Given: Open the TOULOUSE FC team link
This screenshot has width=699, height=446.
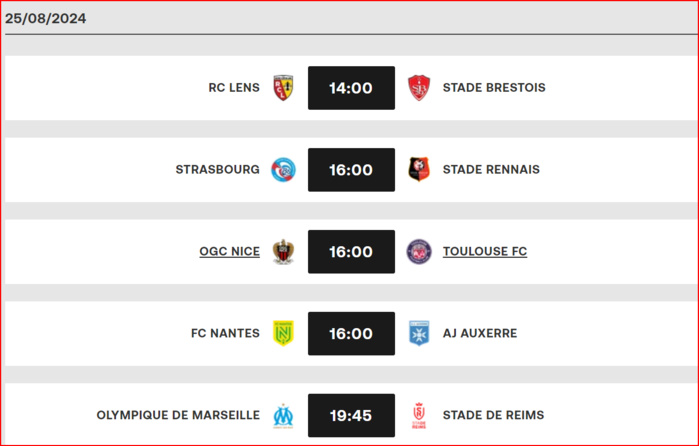Looking at the screenshot, I should (x=485, y=252).
